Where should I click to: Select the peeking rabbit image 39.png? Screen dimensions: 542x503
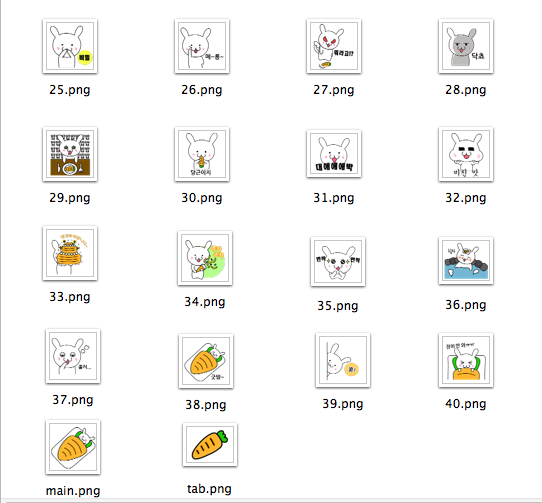[x=343, y=360]
